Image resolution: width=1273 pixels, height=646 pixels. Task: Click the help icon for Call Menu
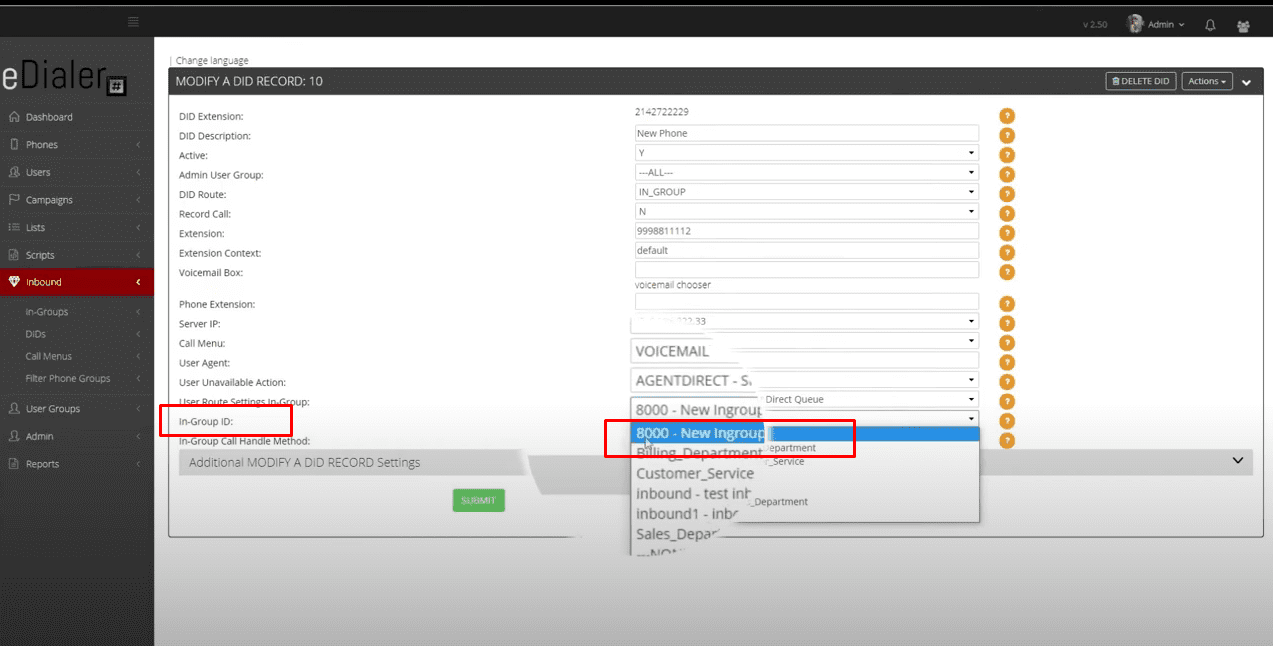click(x=1007, y=343)
